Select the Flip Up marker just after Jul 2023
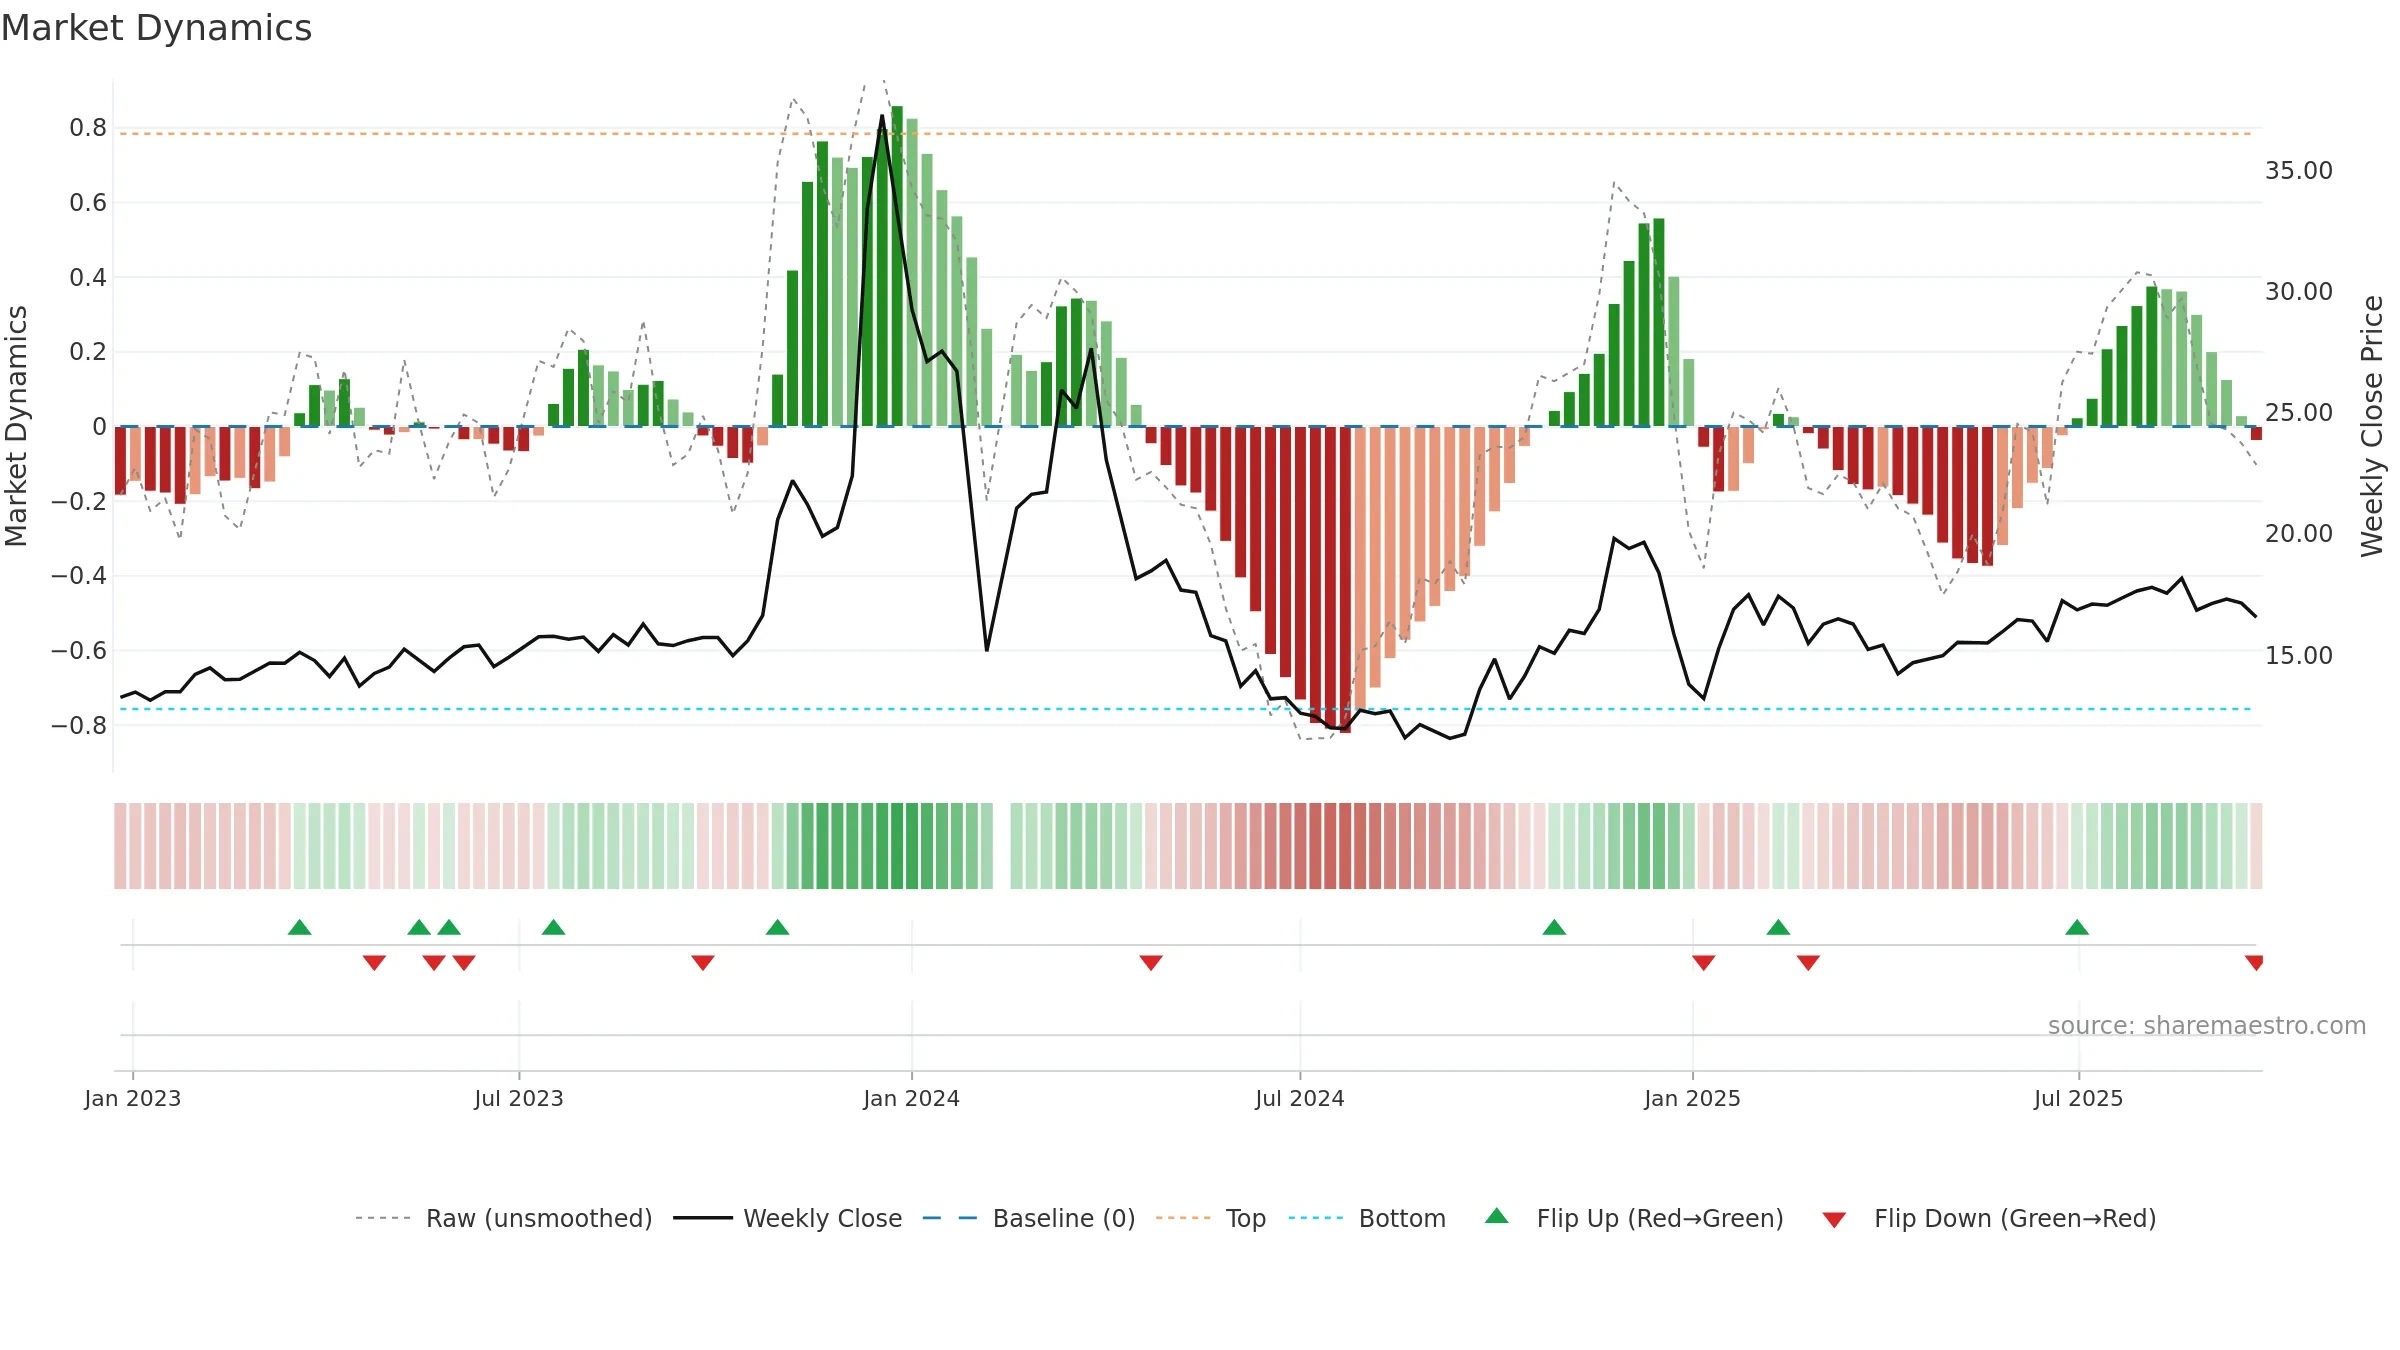 (x=554, y=927)
